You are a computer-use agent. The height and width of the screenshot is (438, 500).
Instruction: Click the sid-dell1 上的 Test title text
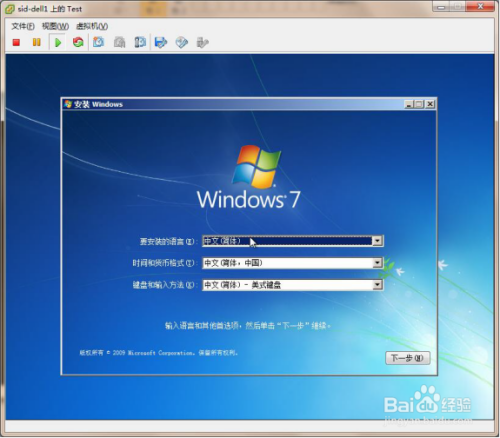tap(50, 9)
